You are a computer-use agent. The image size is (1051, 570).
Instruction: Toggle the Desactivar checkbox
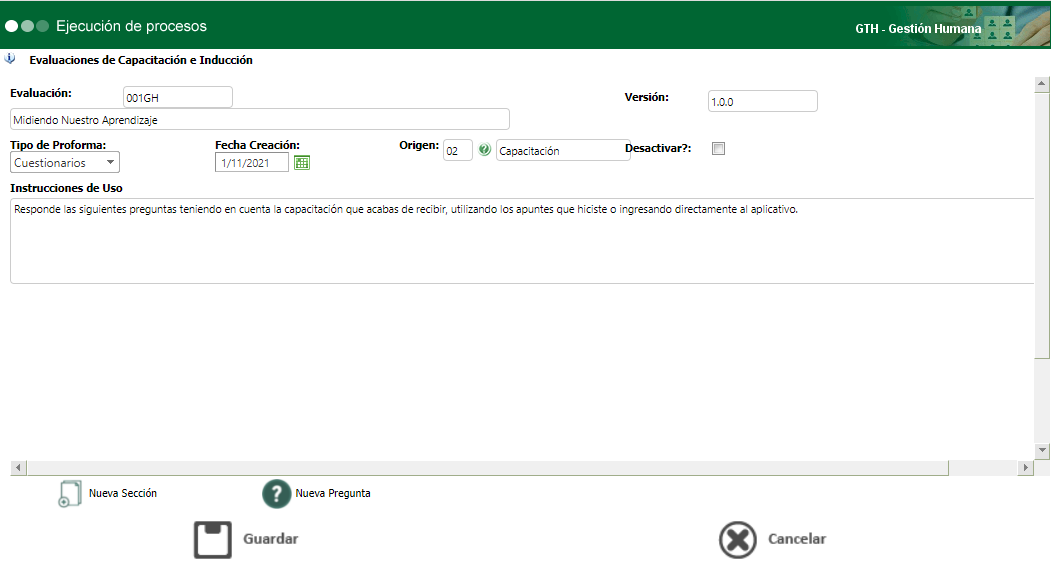pyautogui.click(x=719, y=149)
